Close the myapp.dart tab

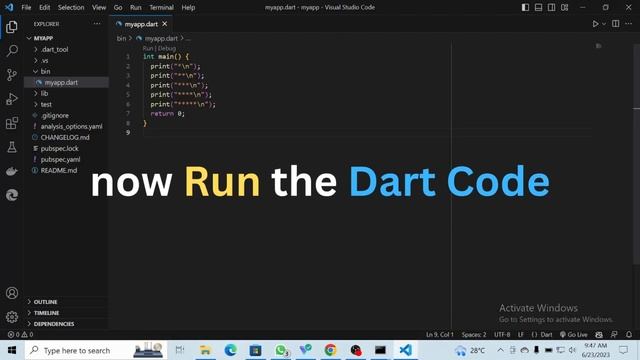click(x=165, y=24)
